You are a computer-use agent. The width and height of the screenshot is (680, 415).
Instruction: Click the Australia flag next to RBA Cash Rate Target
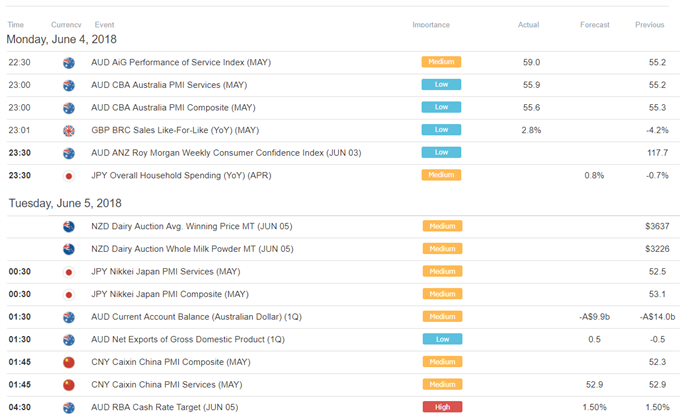69,408
